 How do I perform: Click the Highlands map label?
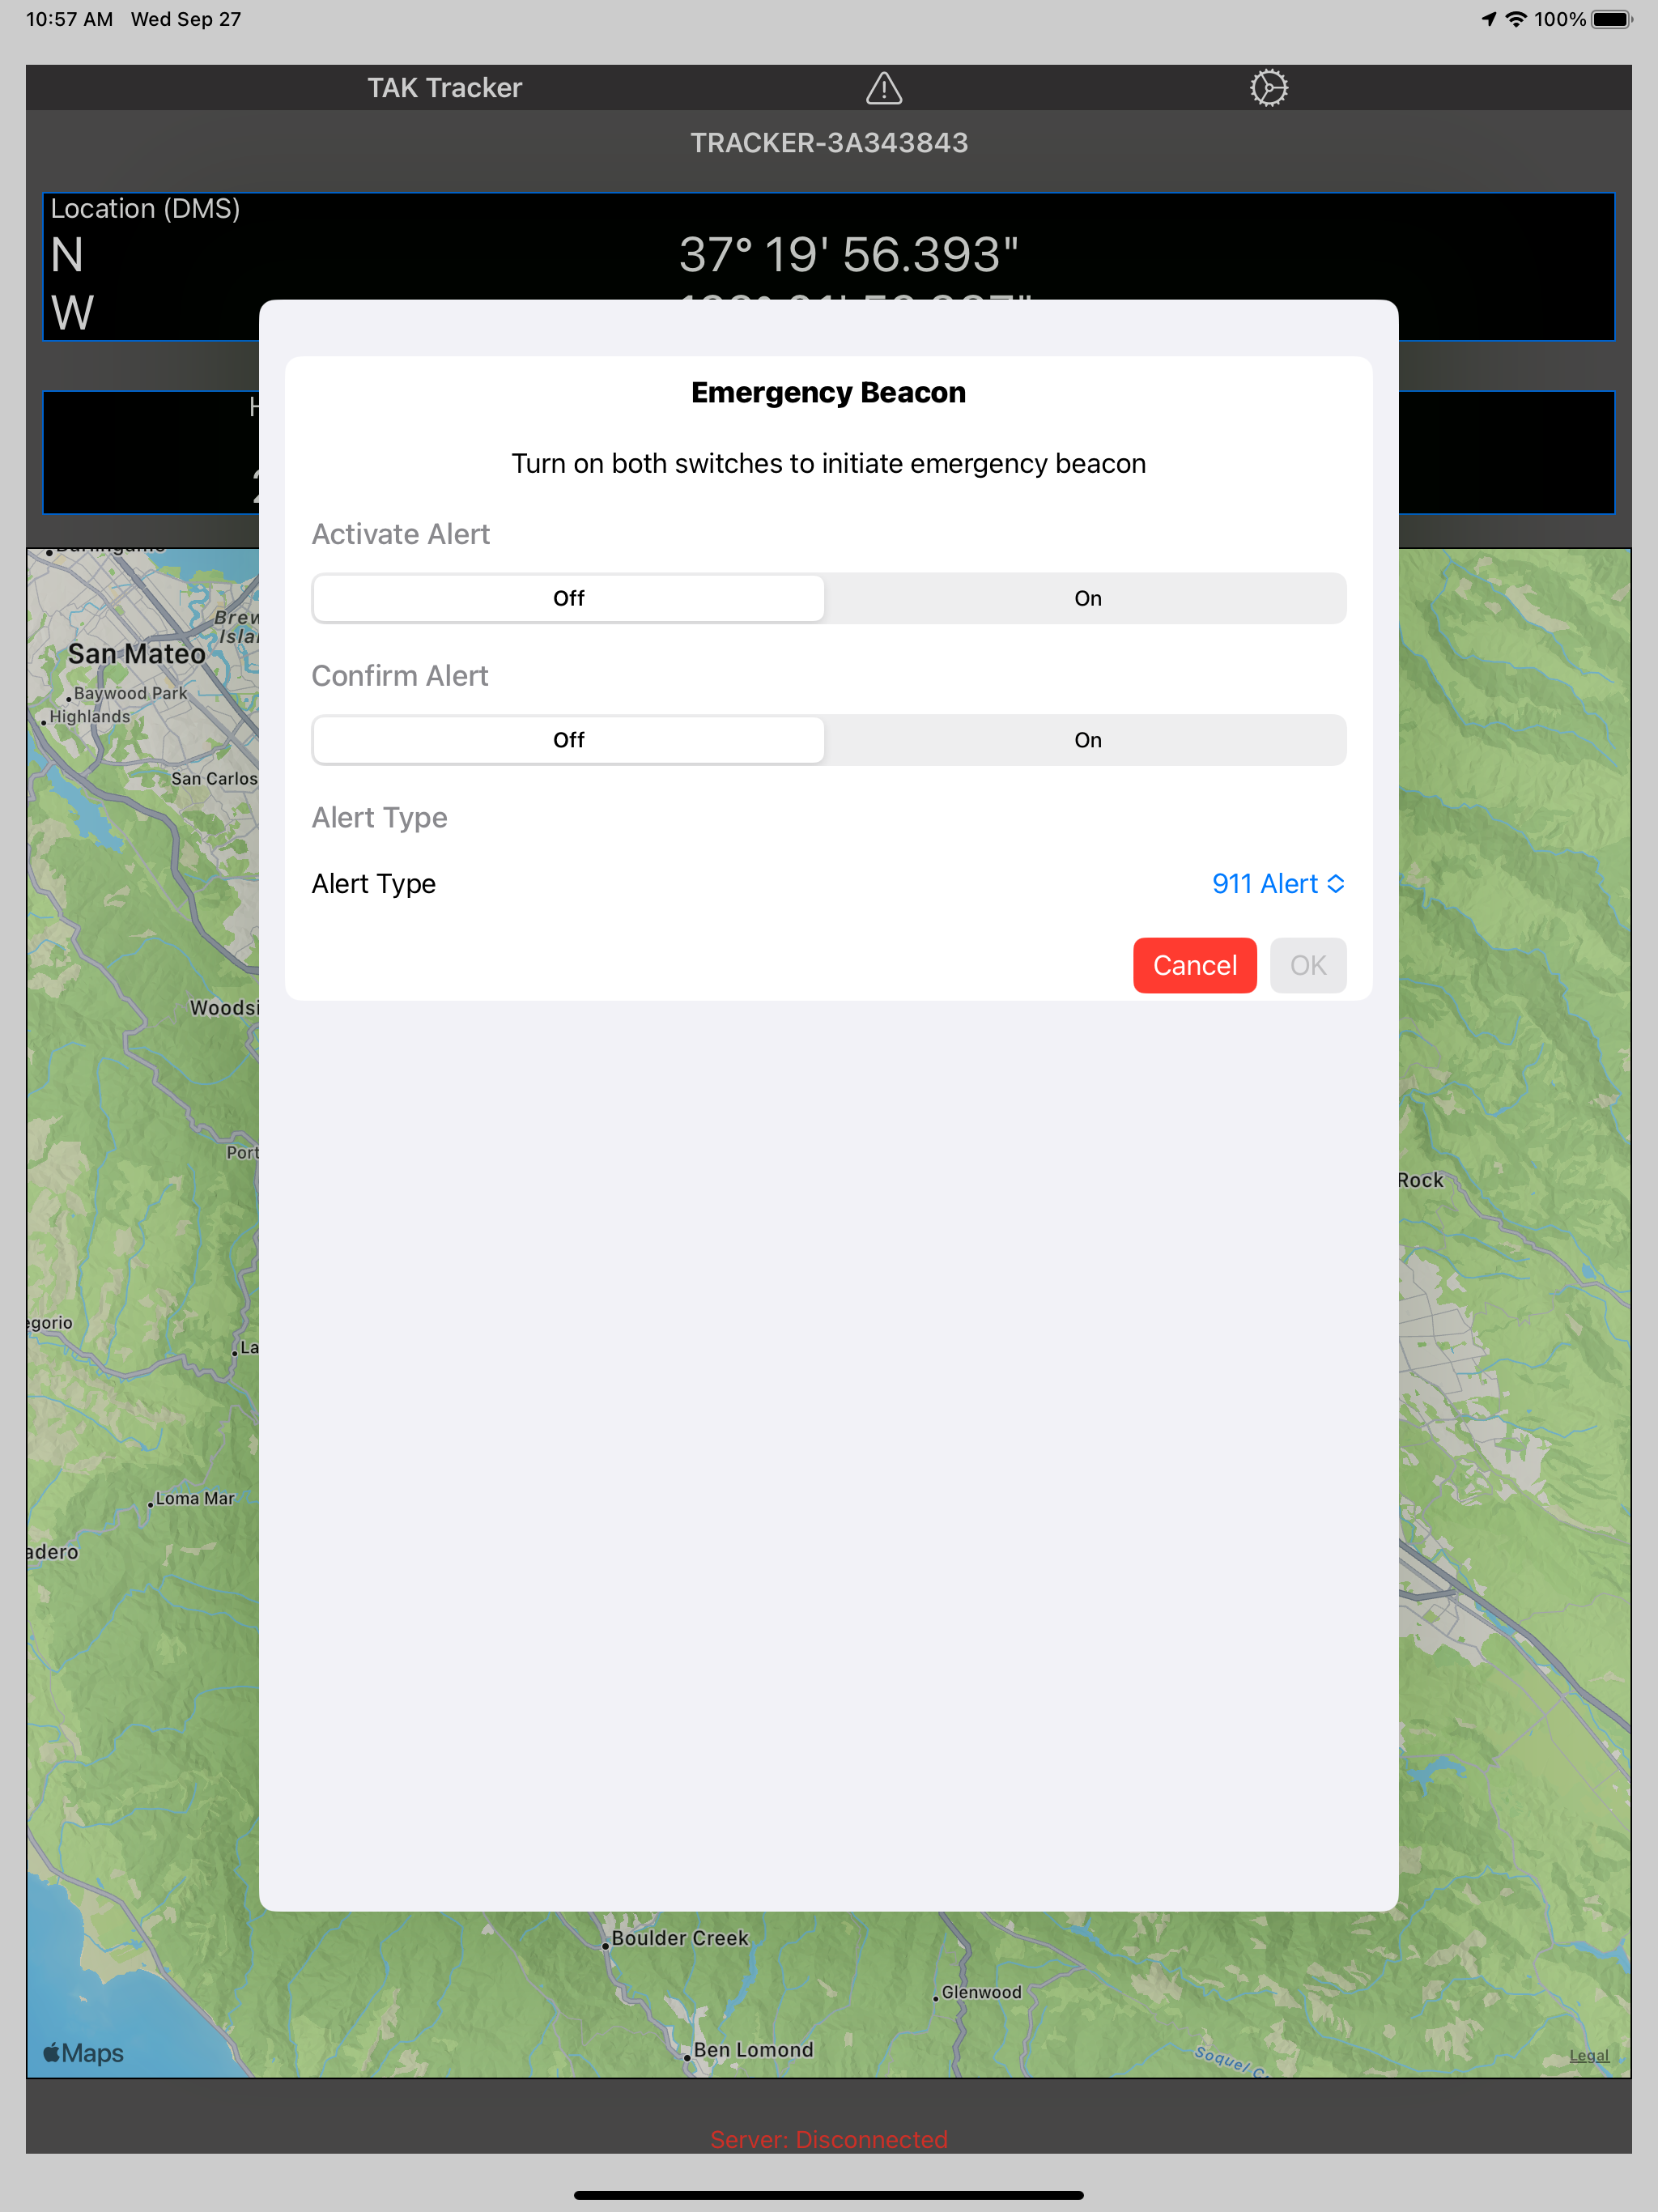tap(90, 717)
